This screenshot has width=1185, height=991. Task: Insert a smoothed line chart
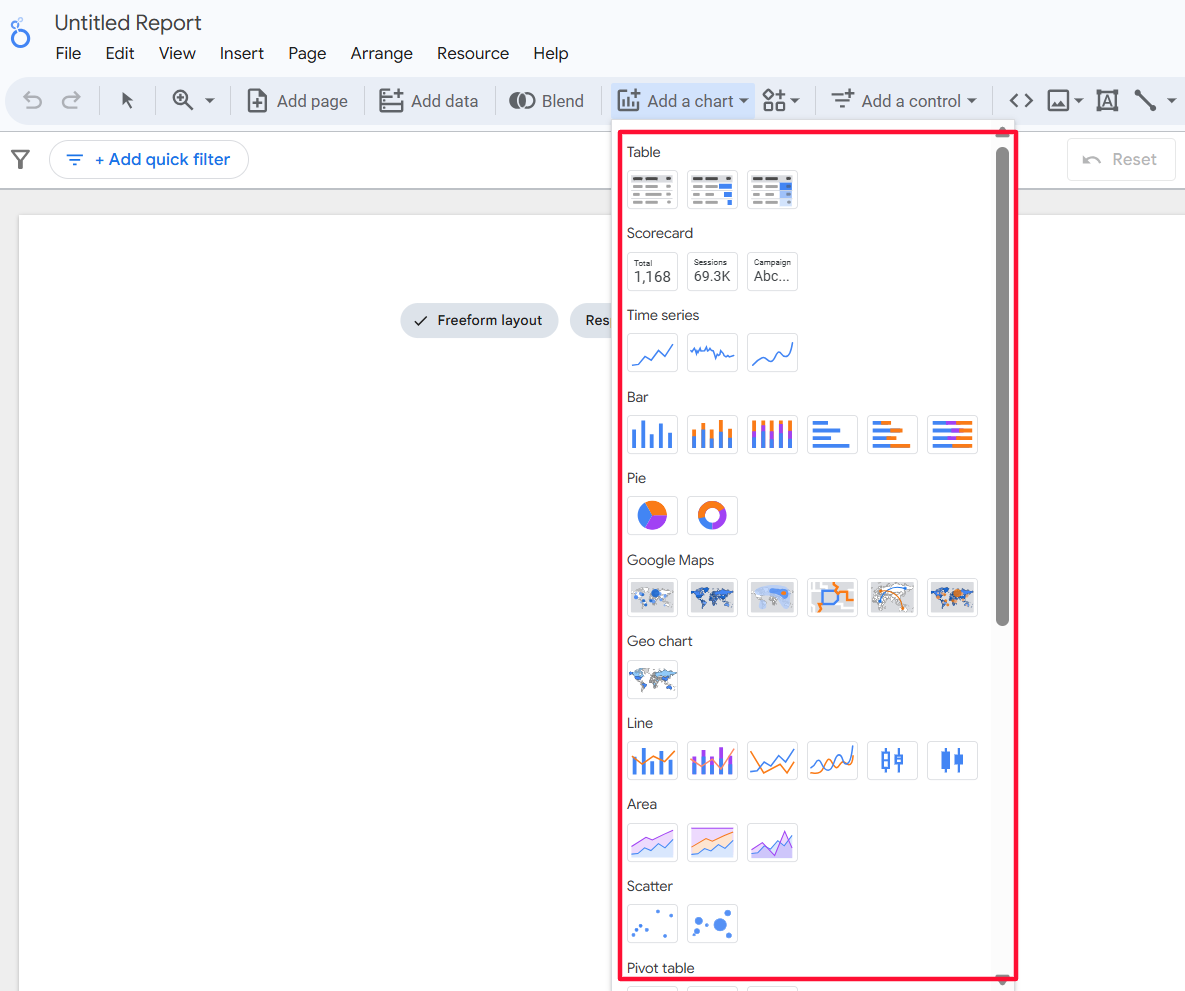click(x=832, y=760)
